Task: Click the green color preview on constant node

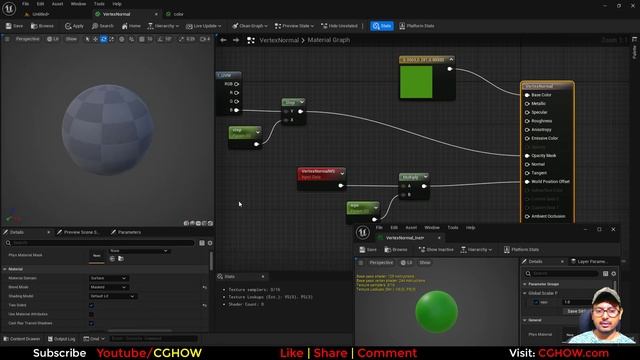Action: click(416, 82)
